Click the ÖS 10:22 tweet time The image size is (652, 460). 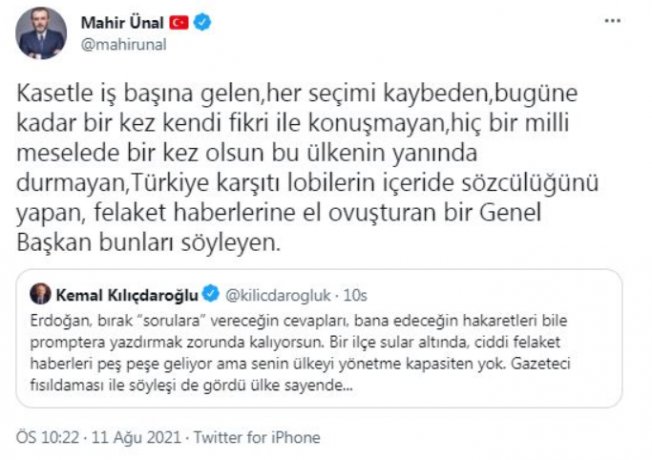(47, 438)
